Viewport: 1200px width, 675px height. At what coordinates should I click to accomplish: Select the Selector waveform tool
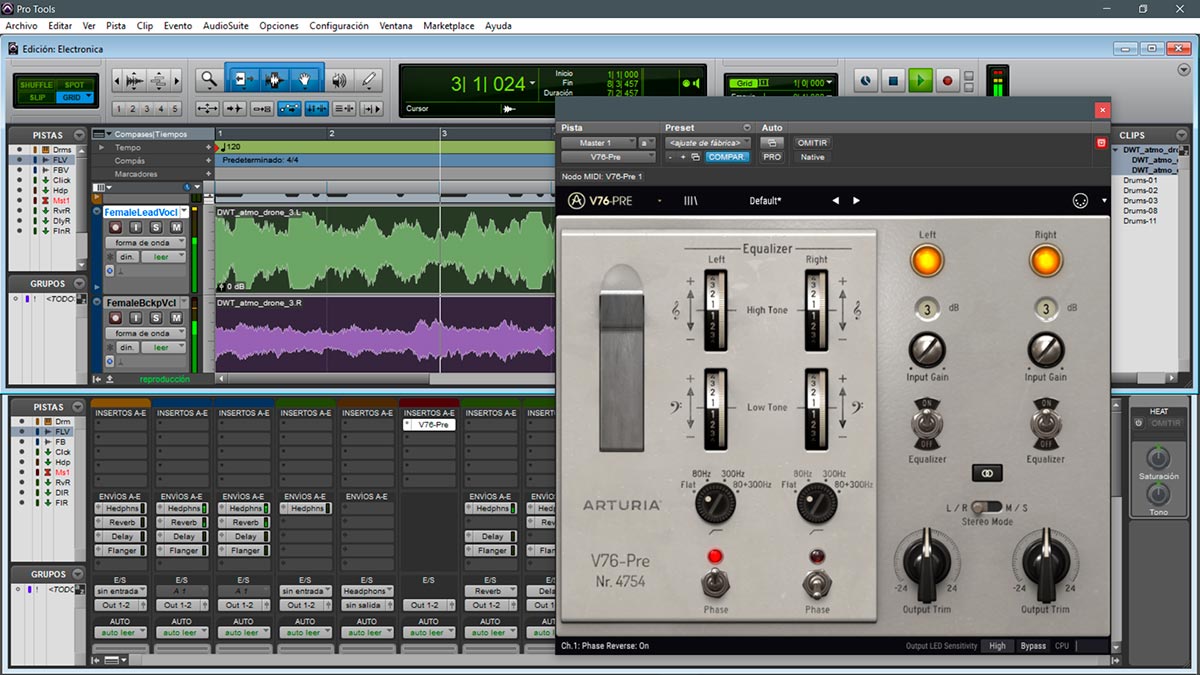coord(275,79)
